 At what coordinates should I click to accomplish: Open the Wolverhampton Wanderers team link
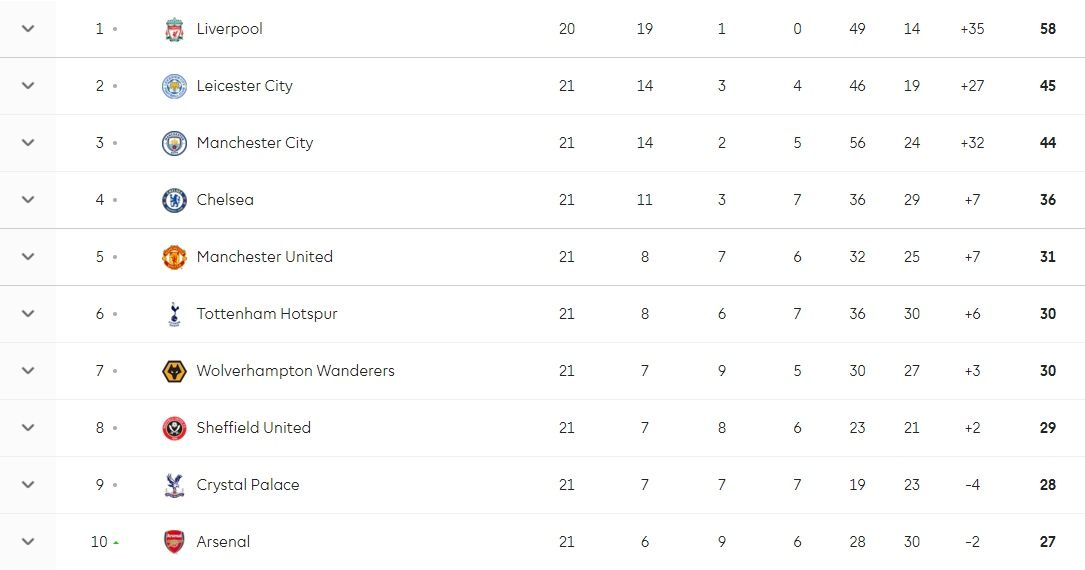point(295,371)
